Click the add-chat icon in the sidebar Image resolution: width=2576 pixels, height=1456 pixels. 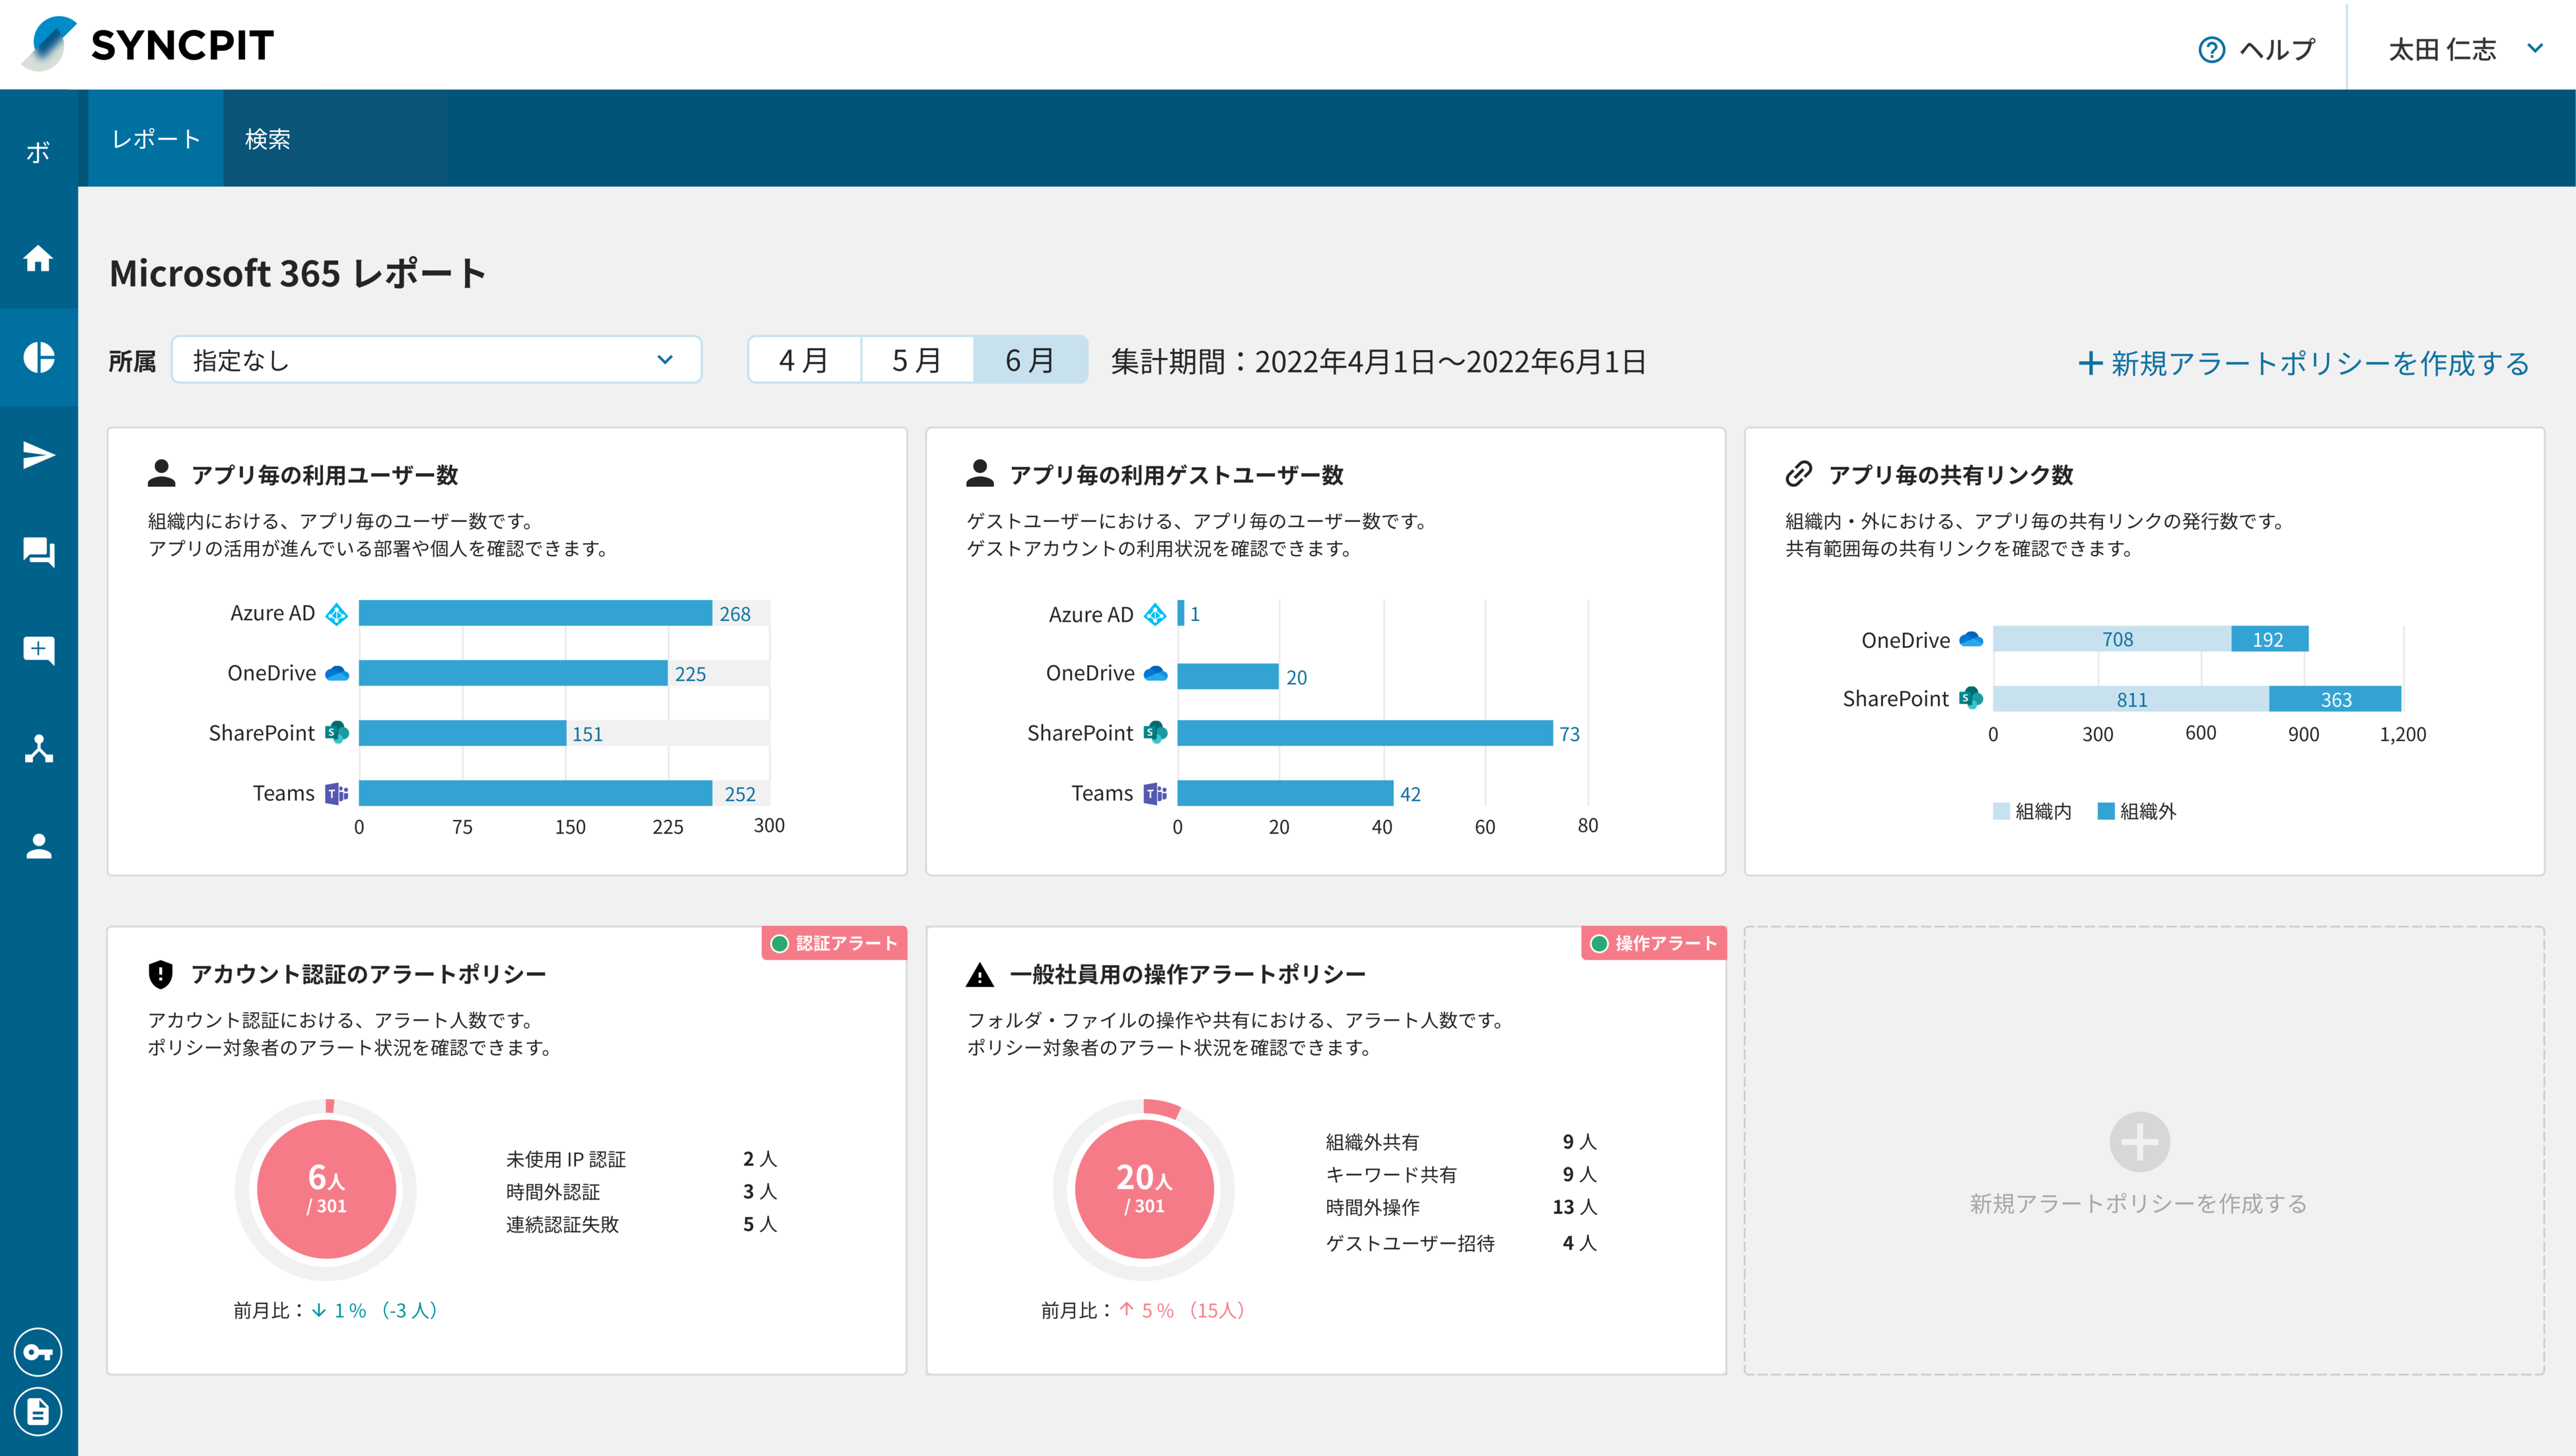coord(38,649)
